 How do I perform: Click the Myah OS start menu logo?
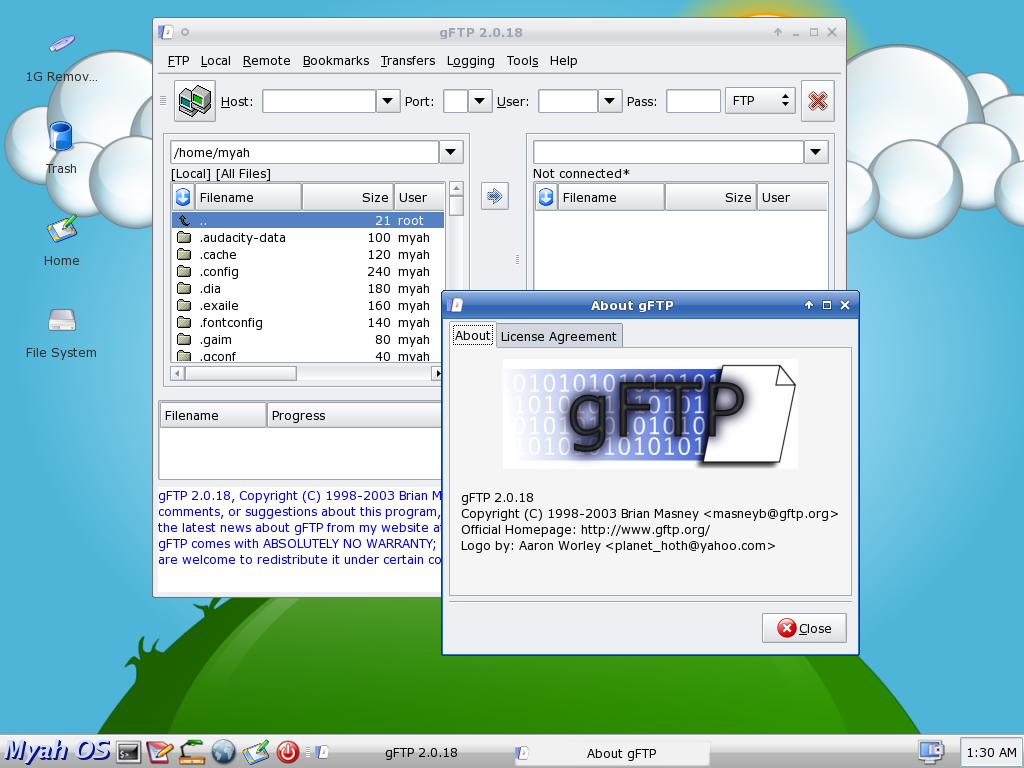click(x=57, y=751)
